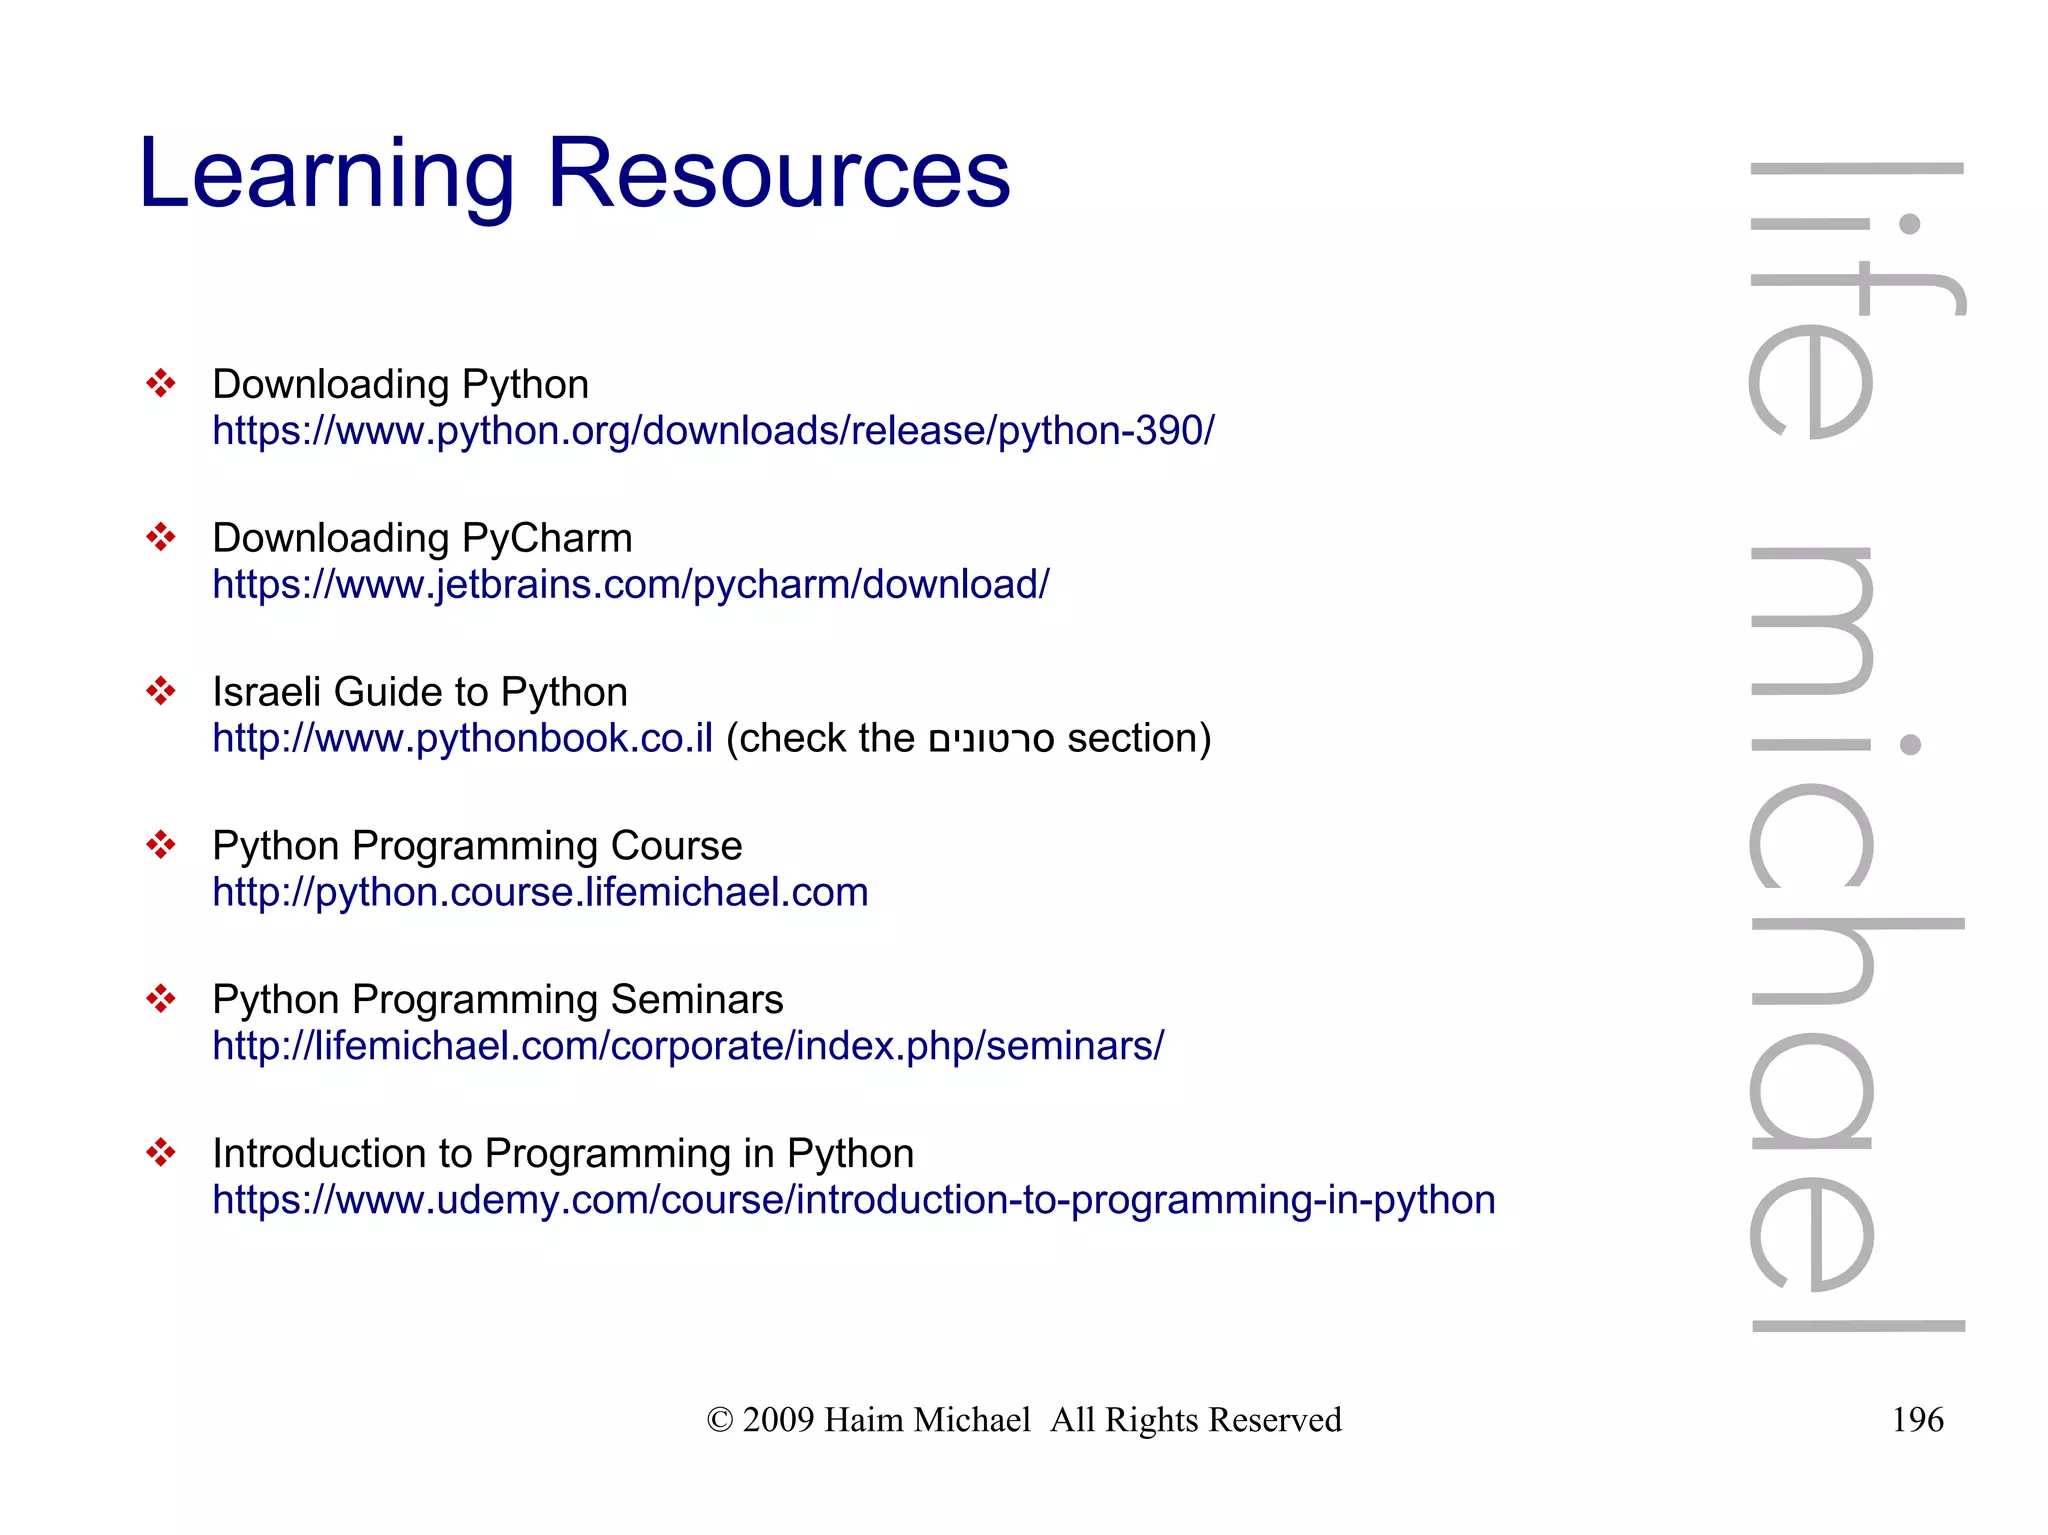Open the python.org downloads release link
Image resolution: width=2048 pixels, height=1535 pixels.
point(713,431)
